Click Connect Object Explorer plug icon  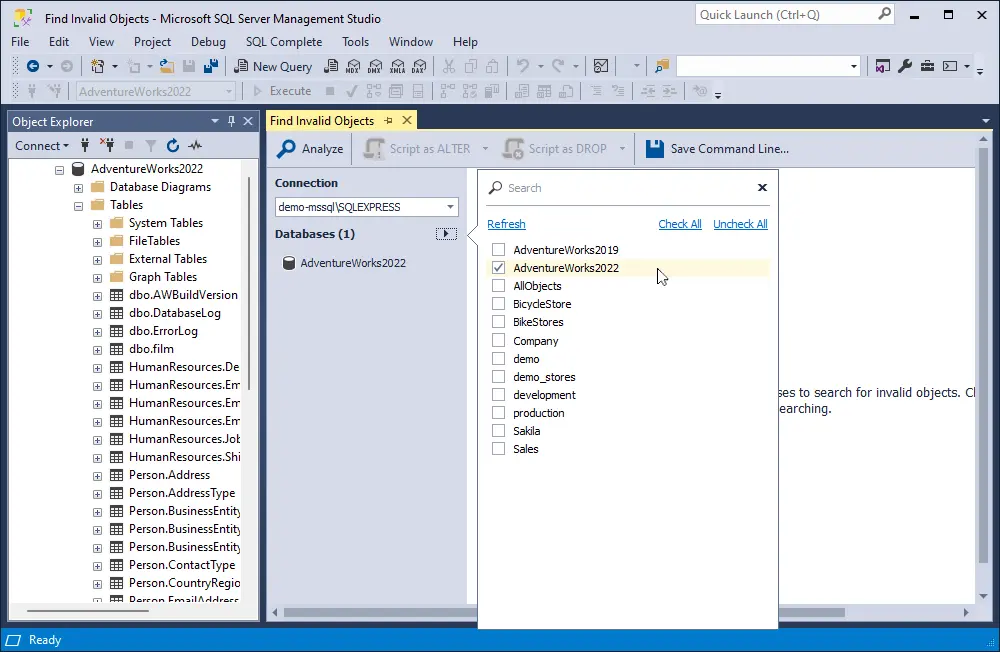(85, 145)
